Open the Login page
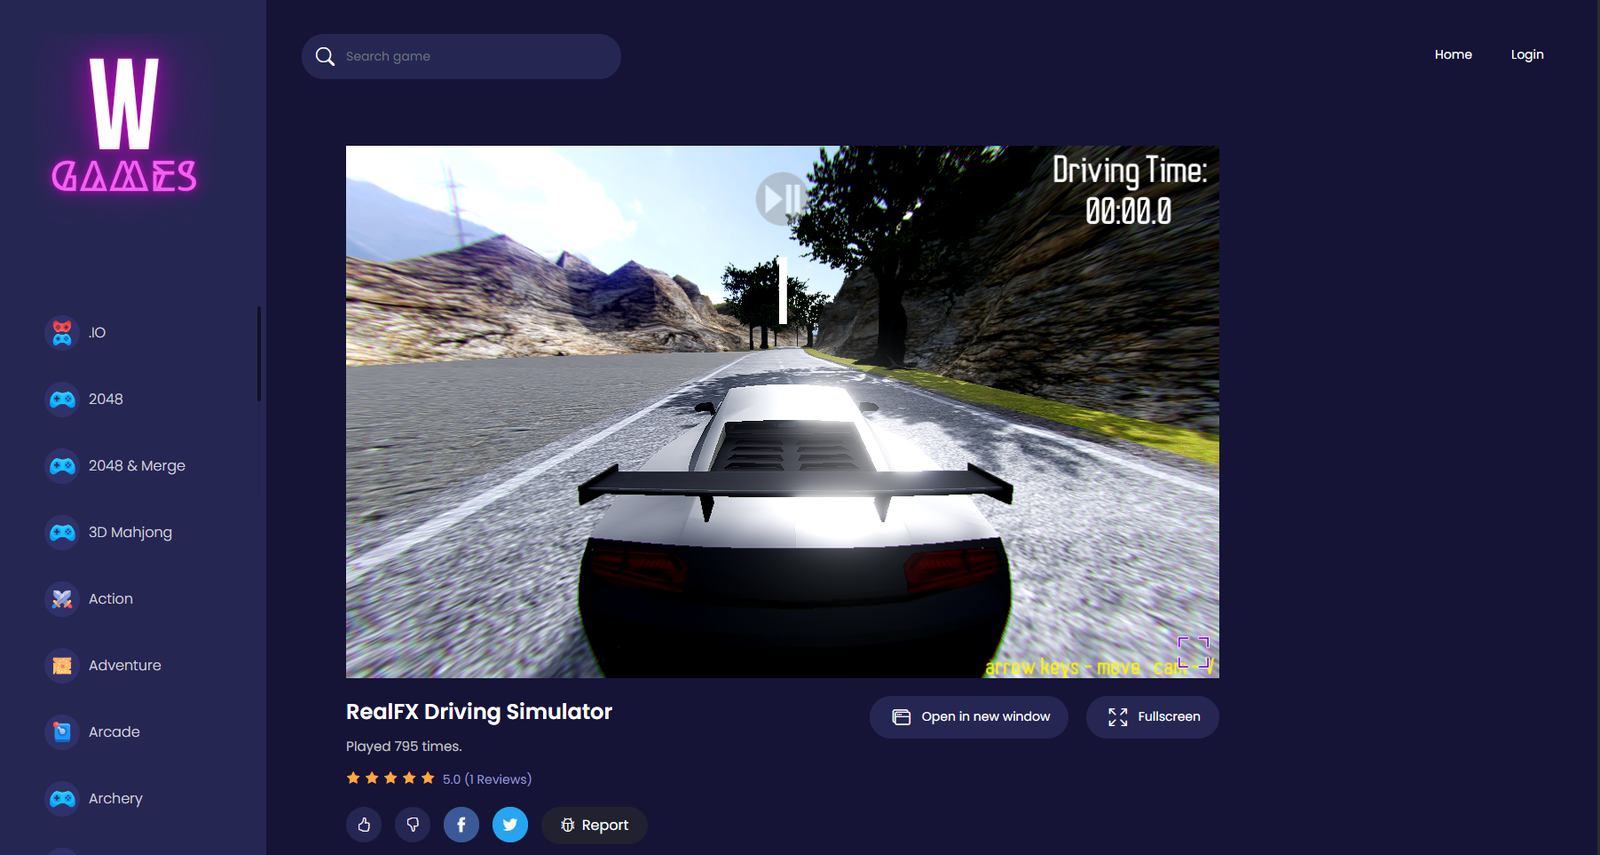The image size is (1600, 855). [x=1527, y=55]
